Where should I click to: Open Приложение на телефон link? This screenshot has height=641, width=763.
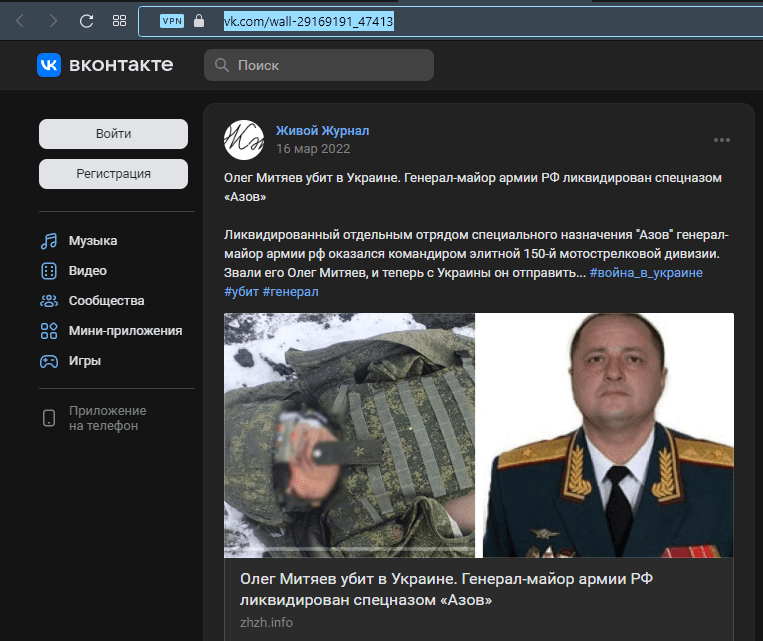108,418
